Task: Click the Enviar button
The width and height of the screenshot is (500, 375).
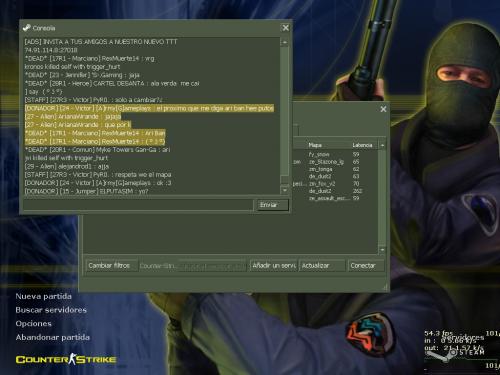Action: (x=273, y=205)
